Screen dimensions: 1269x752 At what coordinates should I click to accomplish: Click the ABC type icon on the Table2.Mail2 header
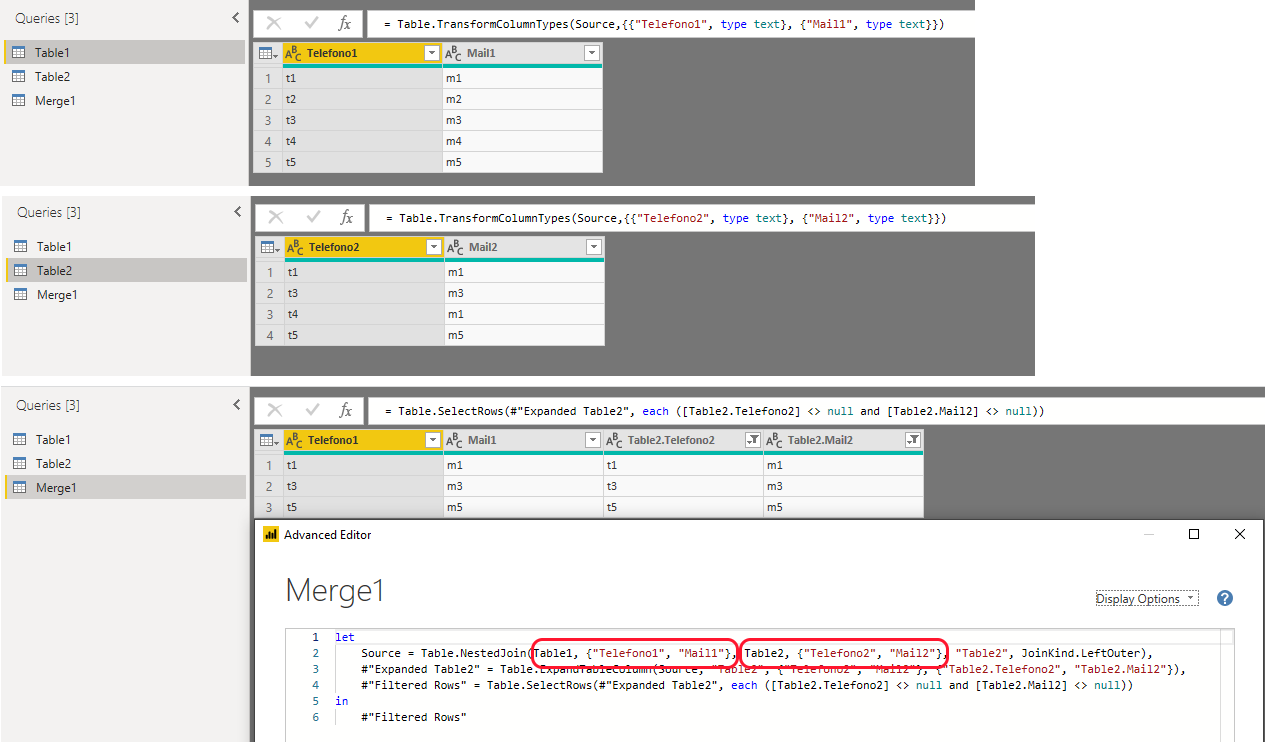[x=774, y=440]
